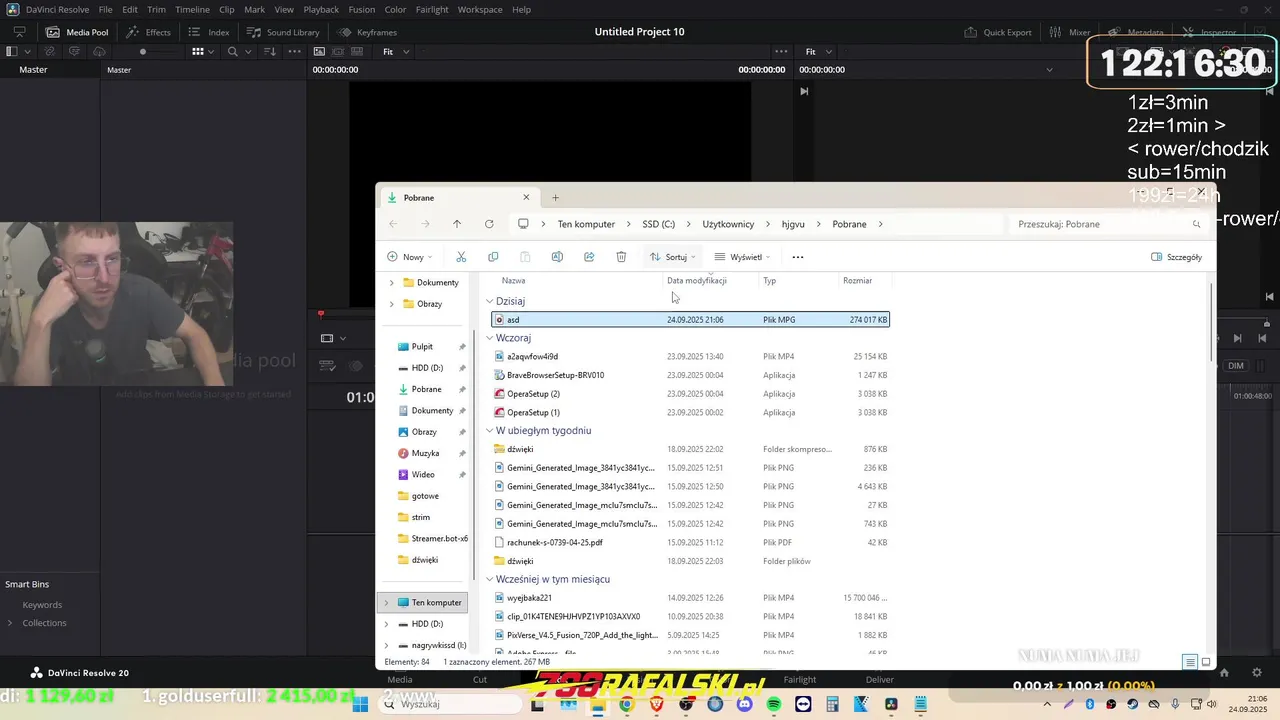Open the Wyświetl view dropdown
This screenshot has height=720, width=1280.
741,257
